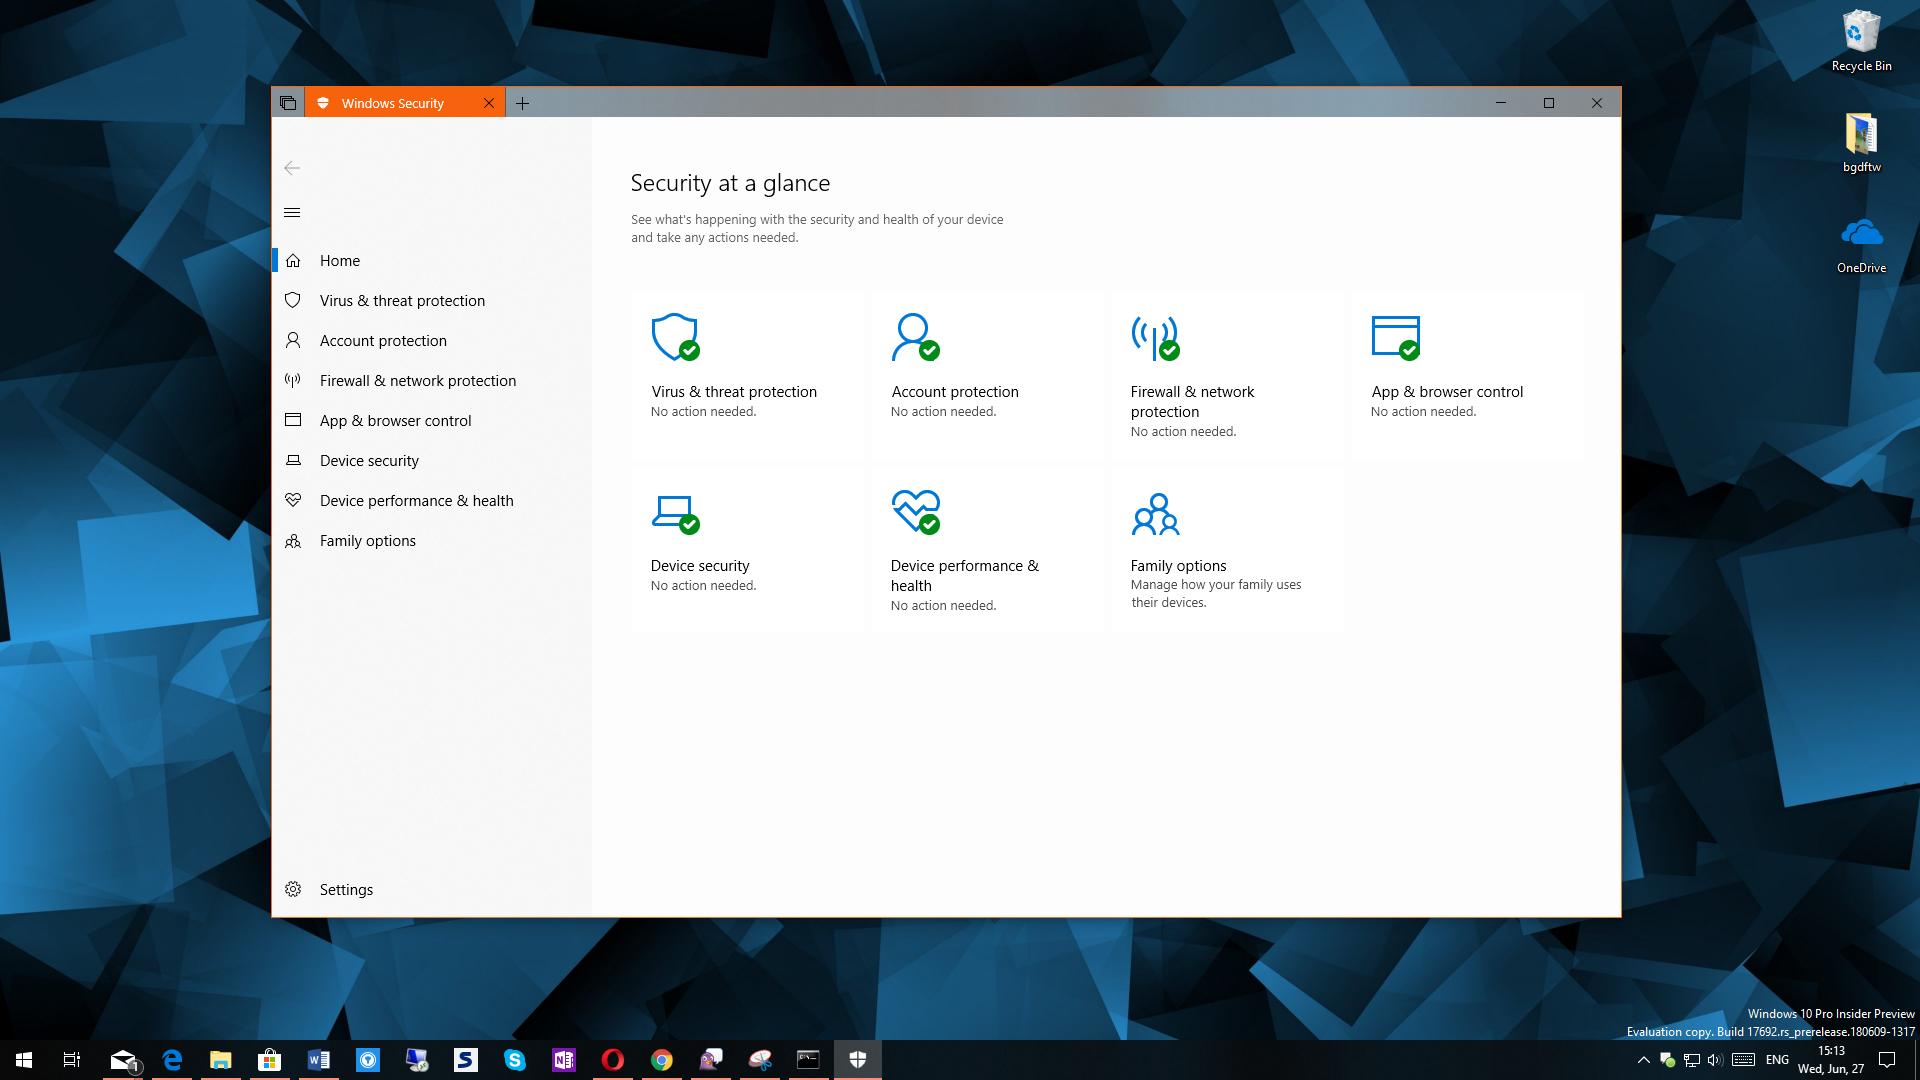This screenshot has height=1080, width=1920.
Task: Add a new tab with plus button
Action: (x=522, y=103)
